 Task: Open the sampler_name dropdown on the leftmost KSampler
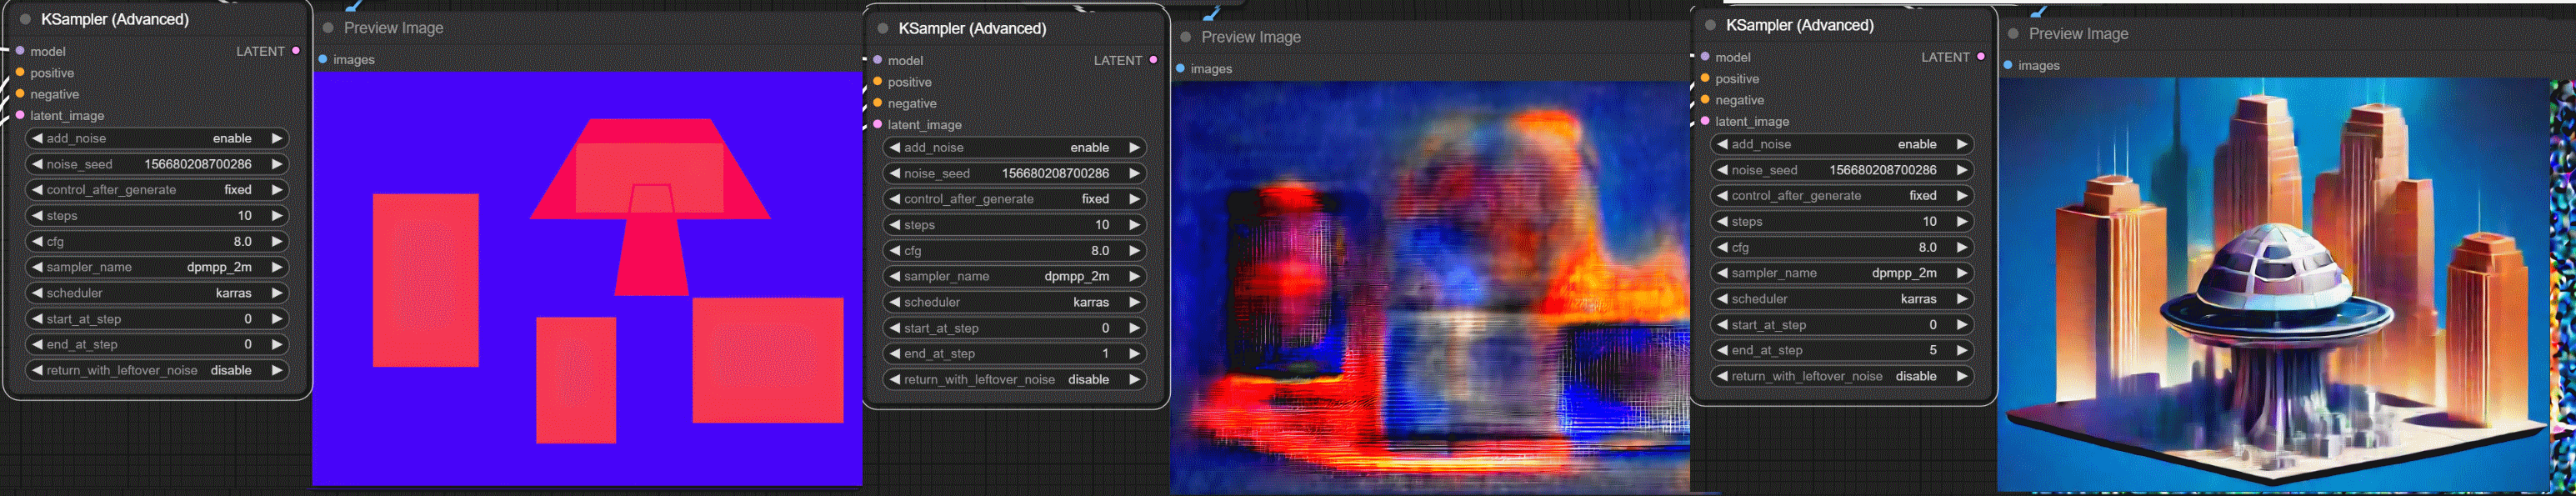(x=157, y=267)
